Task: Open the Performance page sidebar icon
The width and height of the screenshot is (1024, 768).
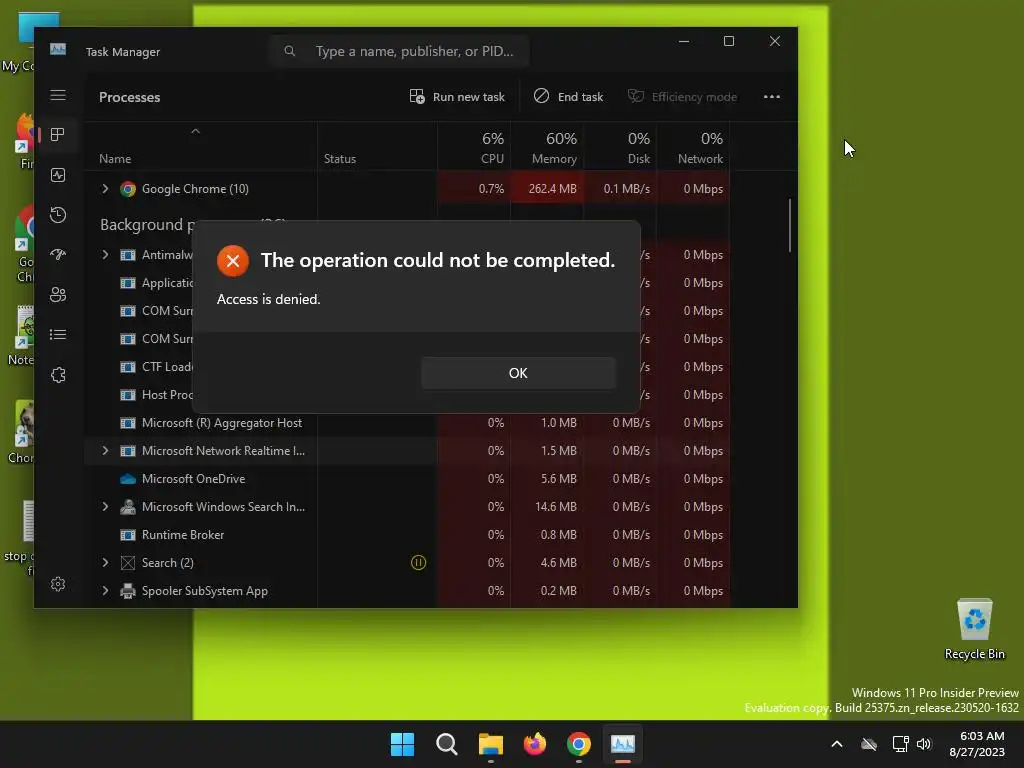Action: (x=58, y=175)
